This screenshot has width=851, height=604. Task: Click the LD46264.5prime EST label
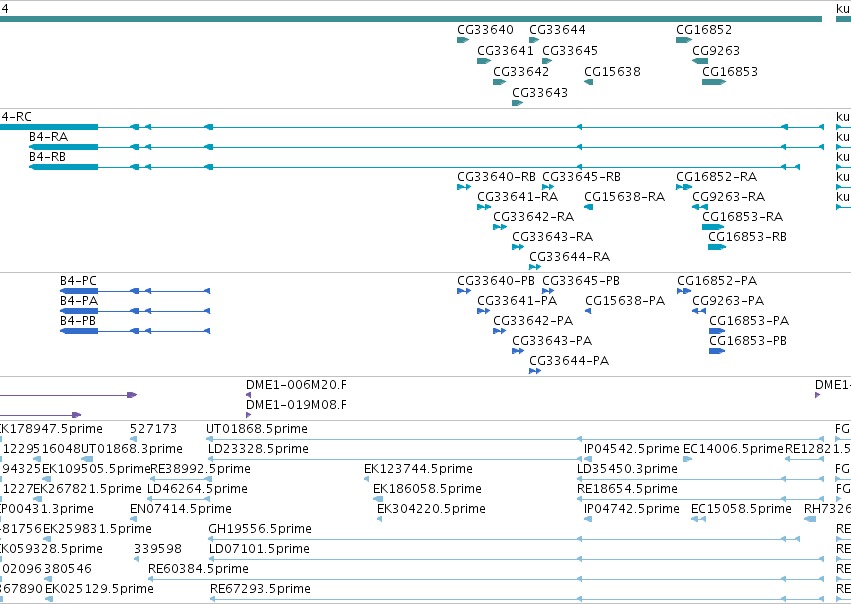[198, 489]
